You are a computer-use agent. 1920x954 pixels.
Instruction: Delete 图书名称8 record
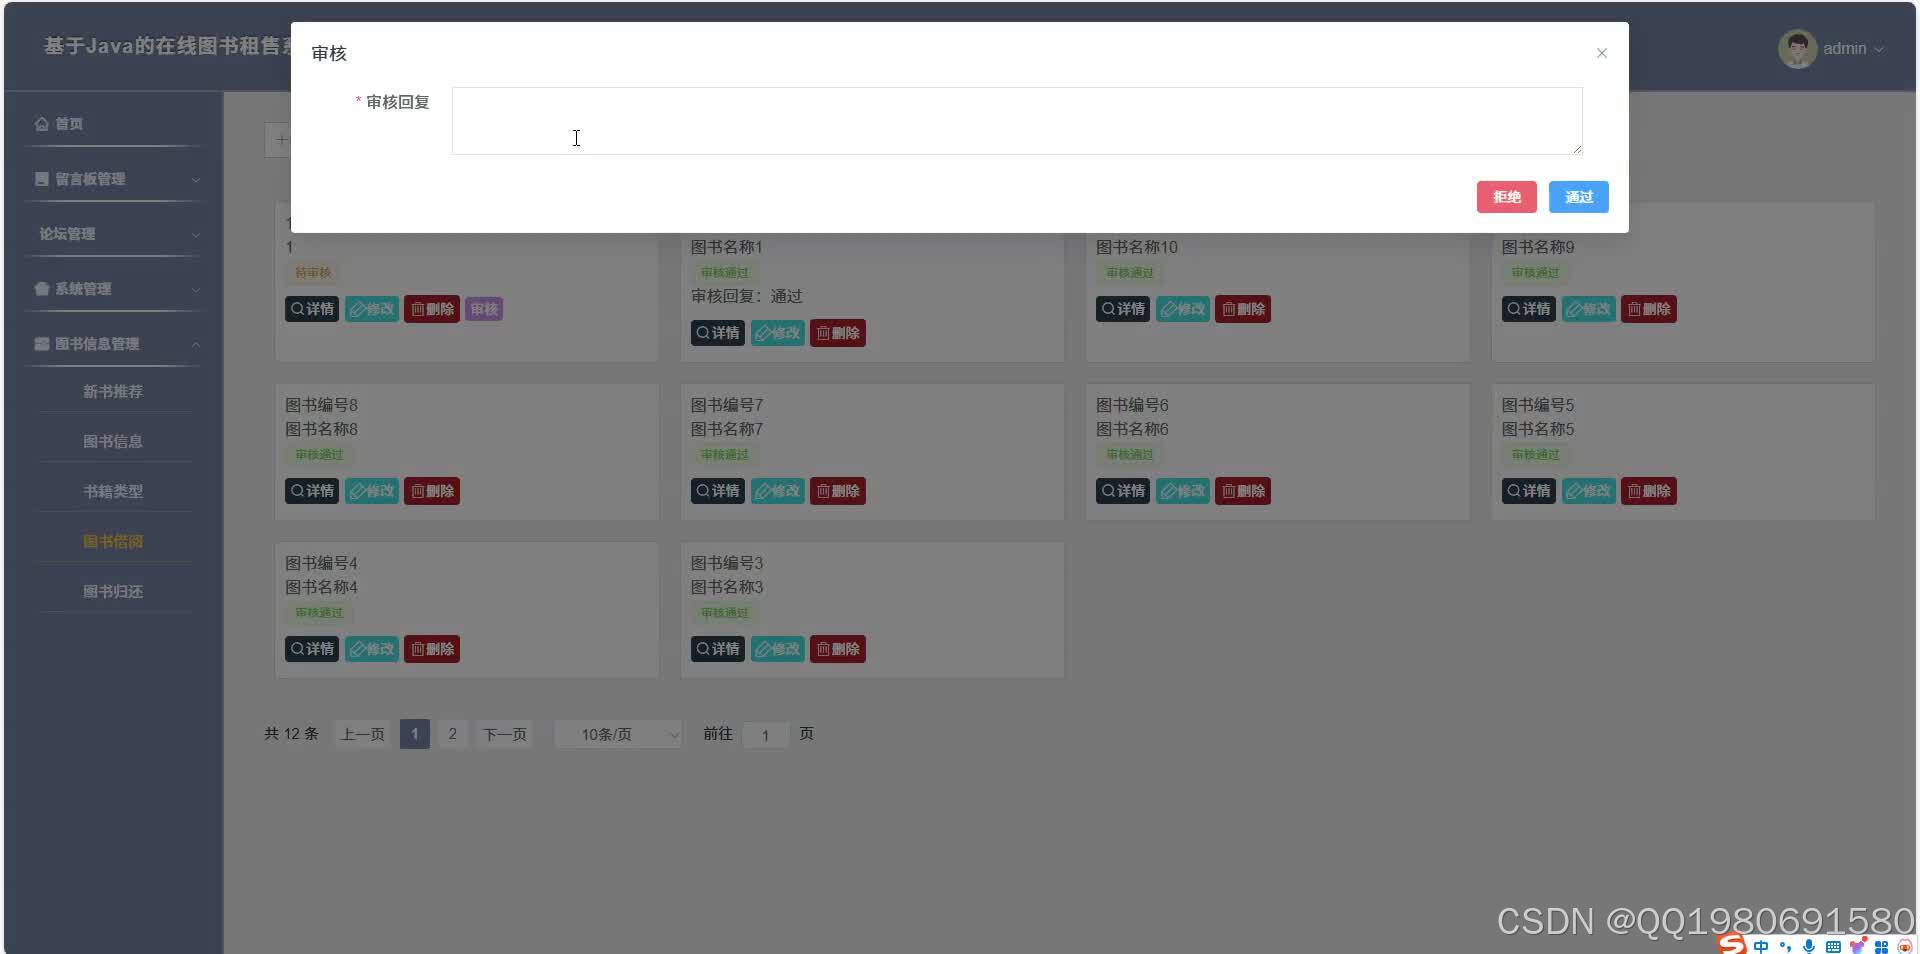click(x=432, y=491)
